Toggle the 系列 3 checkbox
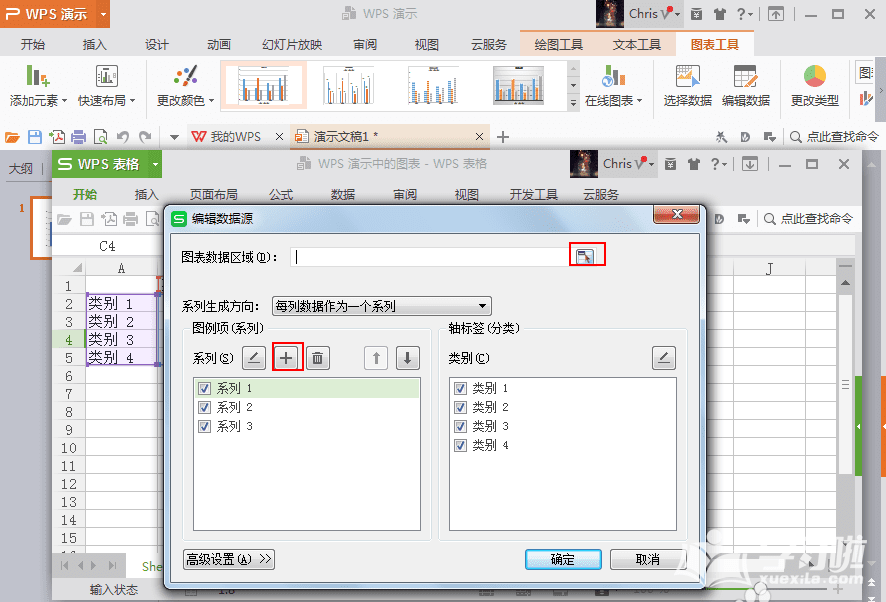Viewport: 886px width, 602px height. [205, 426]
